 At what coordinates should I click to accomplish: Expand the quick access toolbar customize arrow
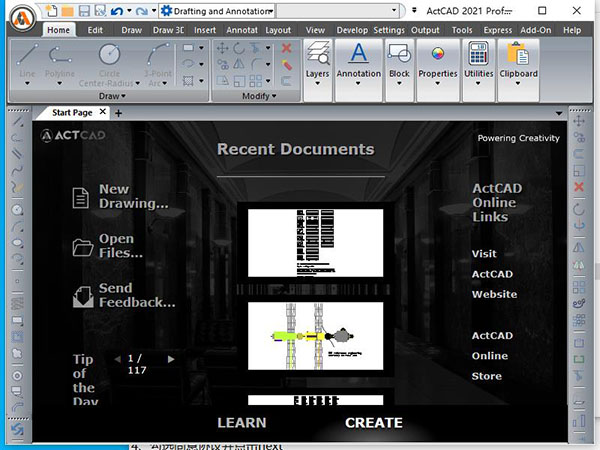click(x=414, y=10)
